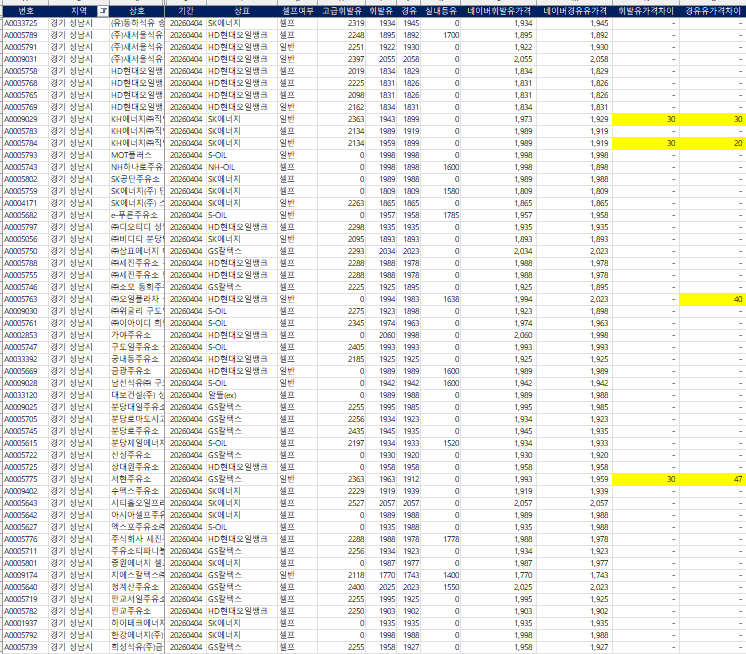Select the 가야주유소 station name cell
746x654 pixels.
coord(137,335)
